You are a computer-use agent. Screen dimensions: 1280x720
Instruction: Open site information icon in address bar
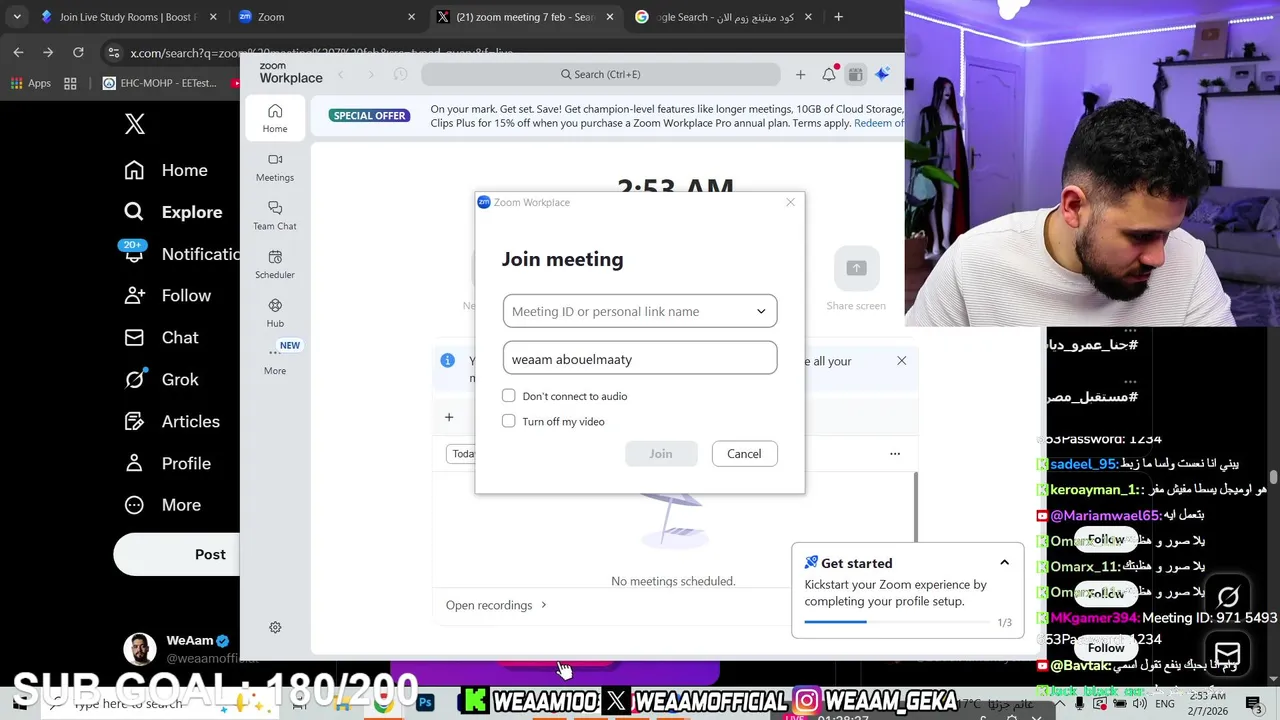(115, 53)
